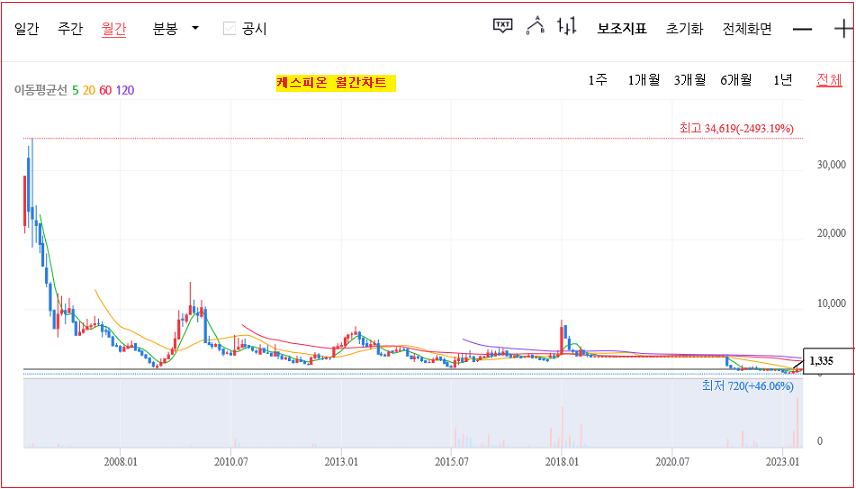
Task: Click the red 60 moving average
Action: pyautogui.click(x=105, y=90)
